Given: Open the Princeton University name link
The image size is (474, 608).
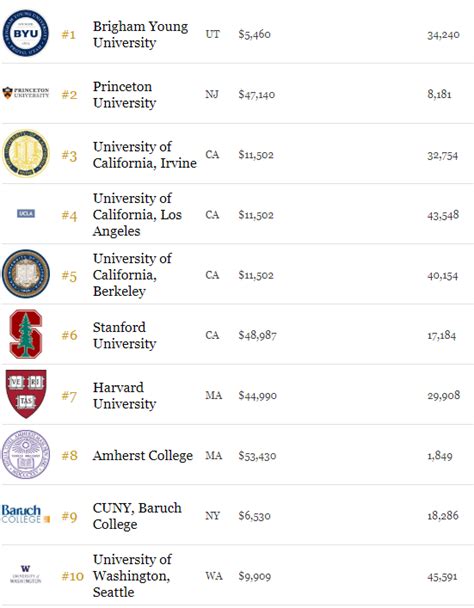Looking at the screenshot, I should (x=125, y=95).
